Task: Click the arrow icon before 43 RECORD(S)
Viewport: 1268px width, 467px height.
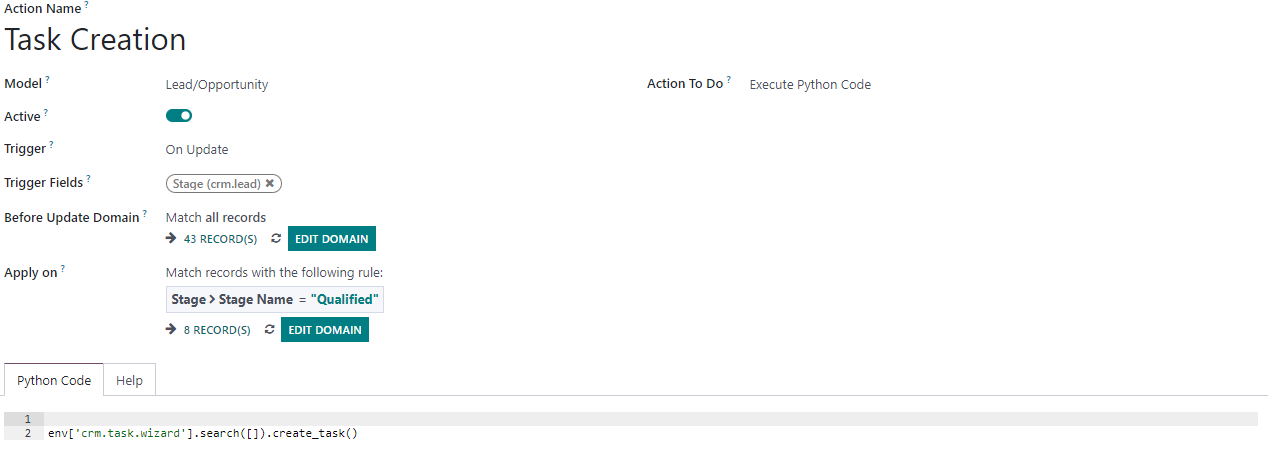Action: 171,239
